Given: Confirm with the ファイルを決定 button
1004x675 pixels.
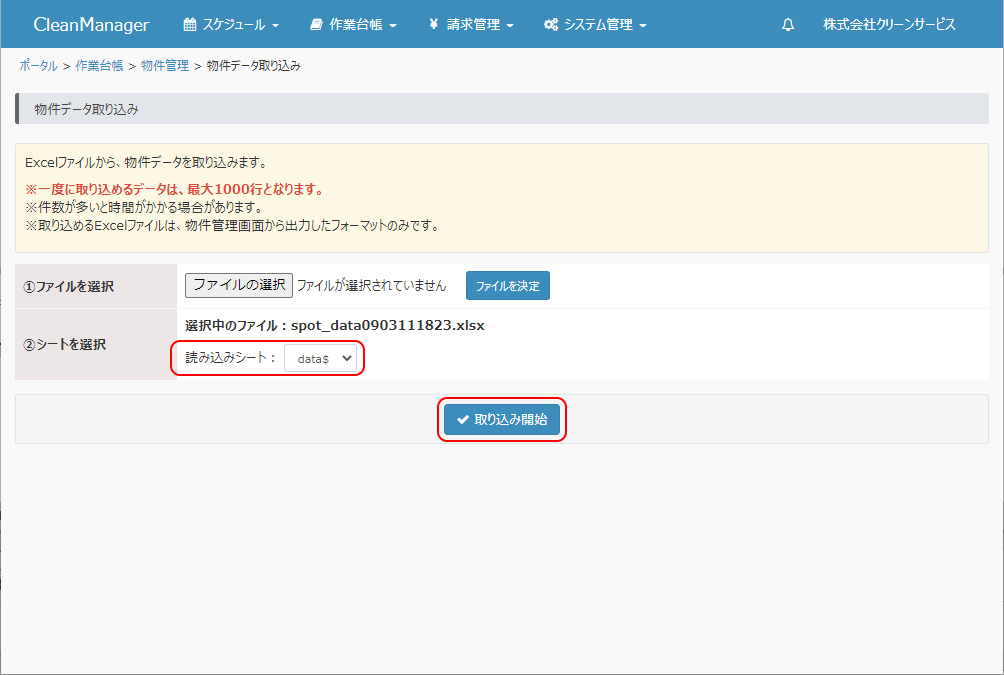Looking at the screenshot, I should pyautogui.click(x=507, y=286).
